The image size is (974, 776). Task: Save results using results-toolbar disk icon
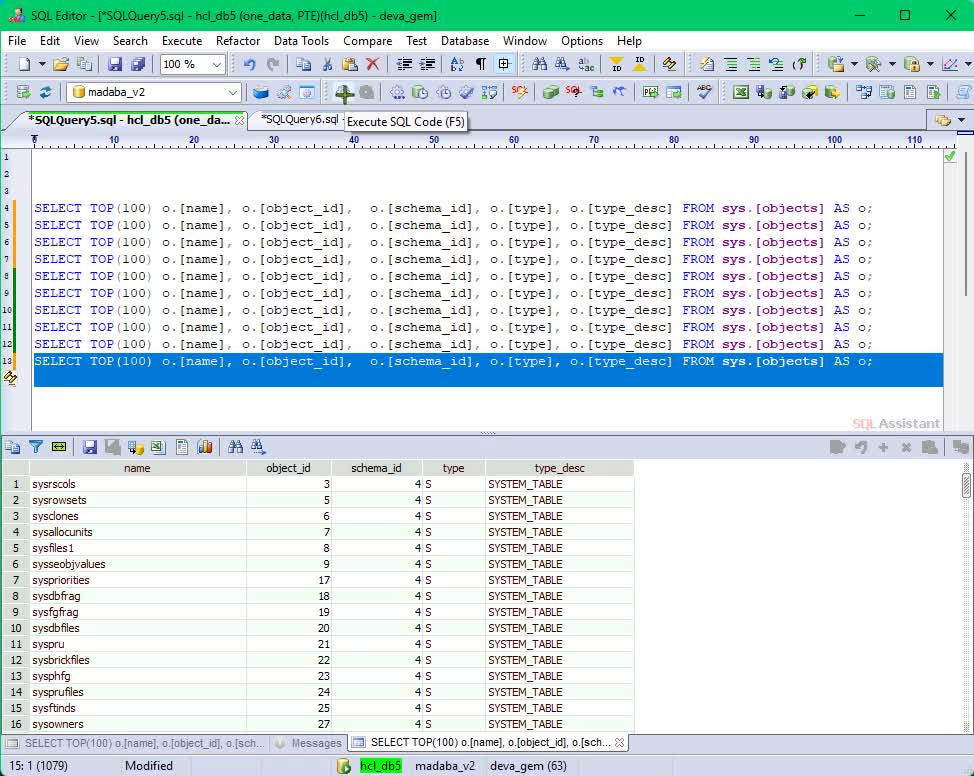(x=90, y=447)
